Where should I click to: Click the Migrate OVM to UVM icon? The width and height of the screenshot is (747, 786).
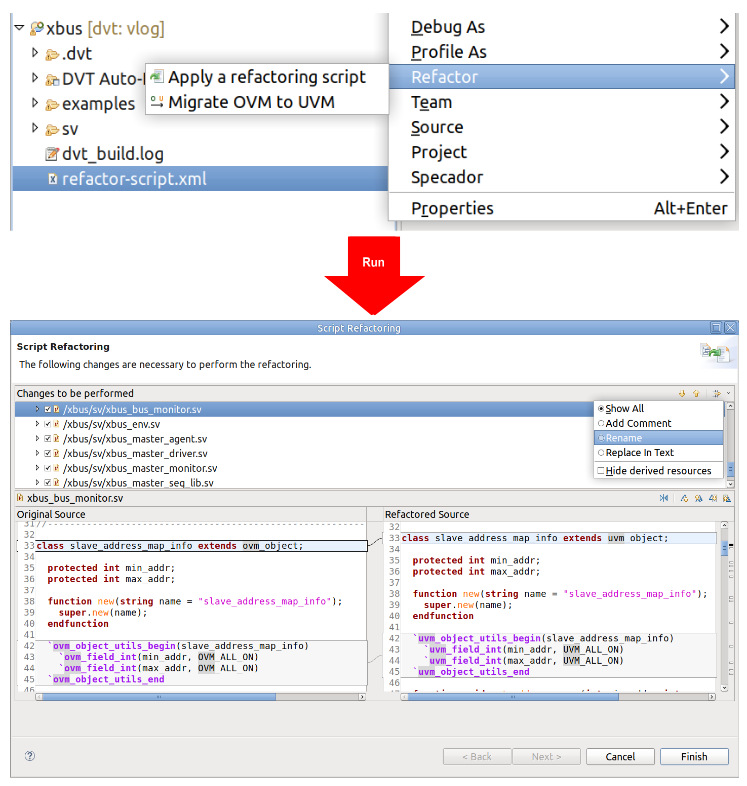157,102
